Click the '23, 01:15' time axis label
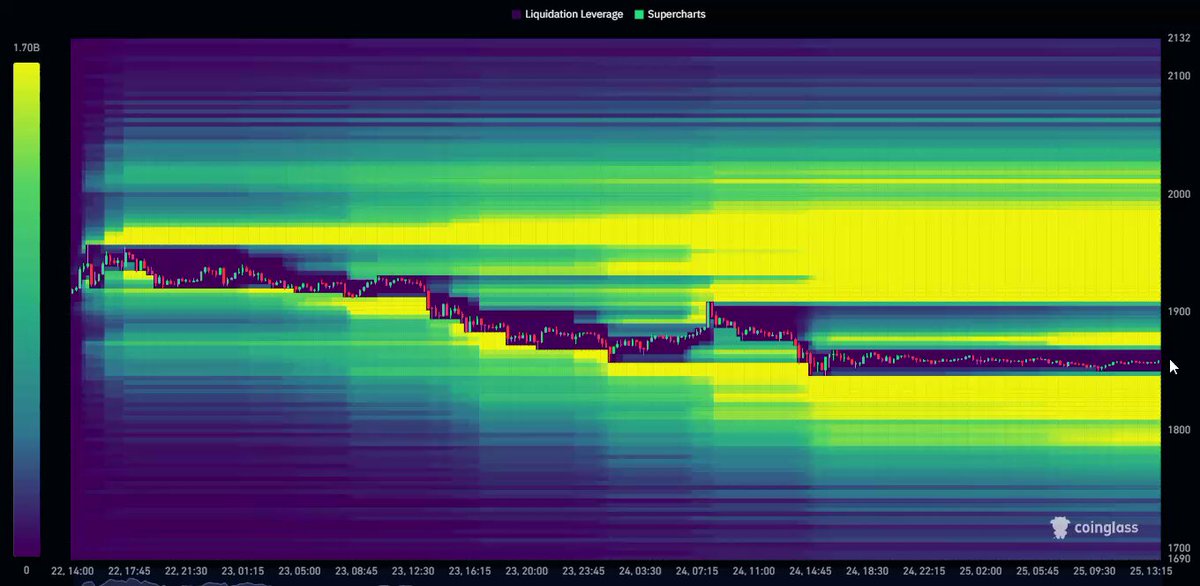This screenshot has width=1200, height=586. coord(243,571)
